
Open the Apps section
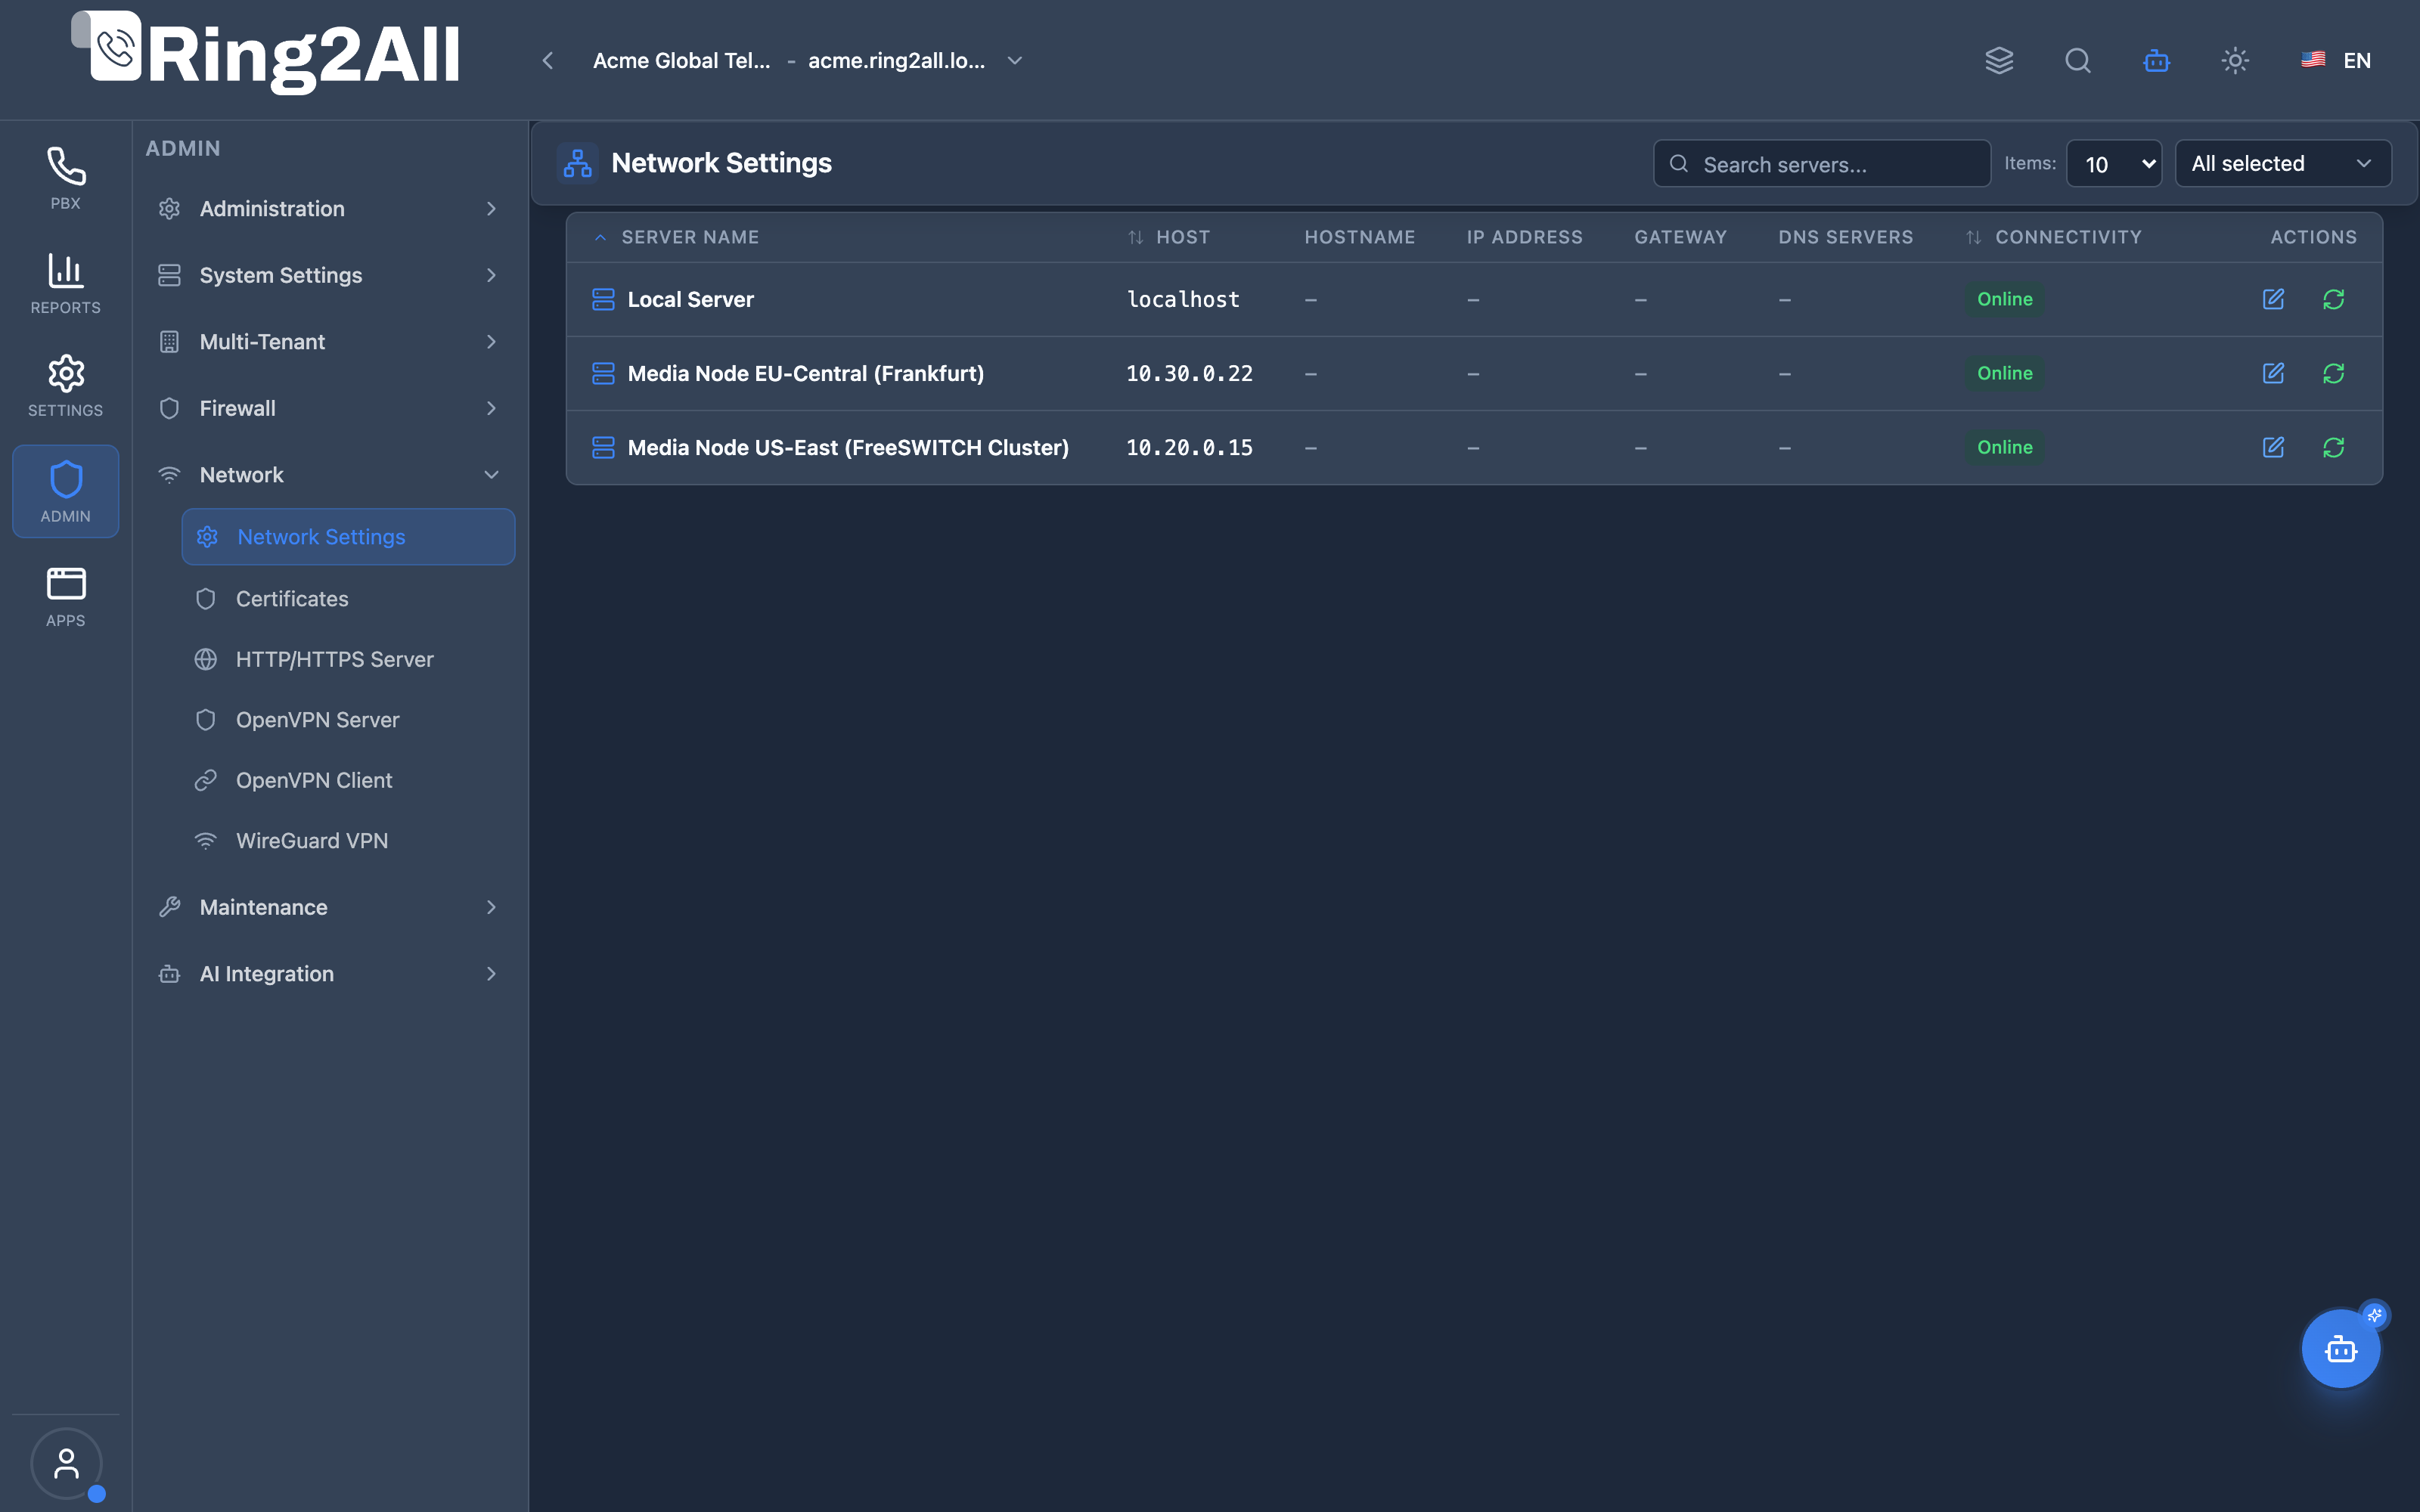(x=65, y=597)
